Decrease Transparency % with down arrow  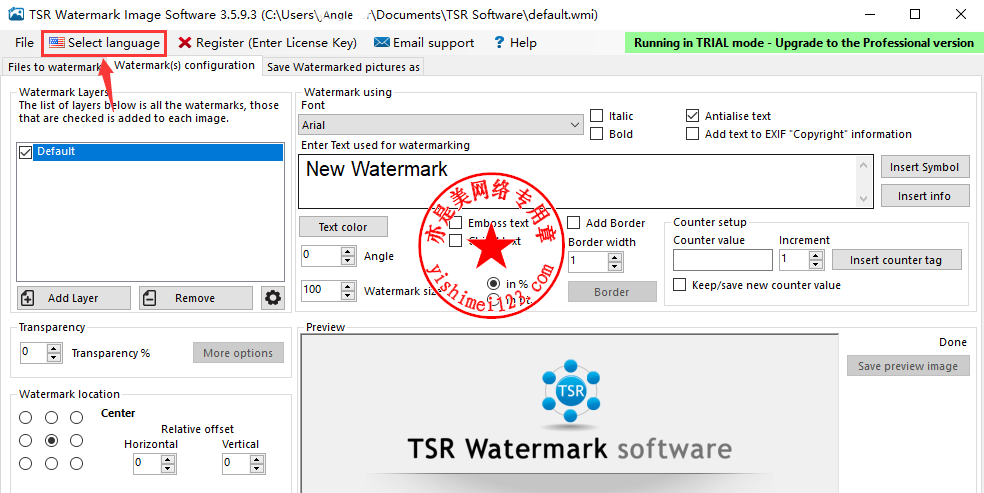55,357
